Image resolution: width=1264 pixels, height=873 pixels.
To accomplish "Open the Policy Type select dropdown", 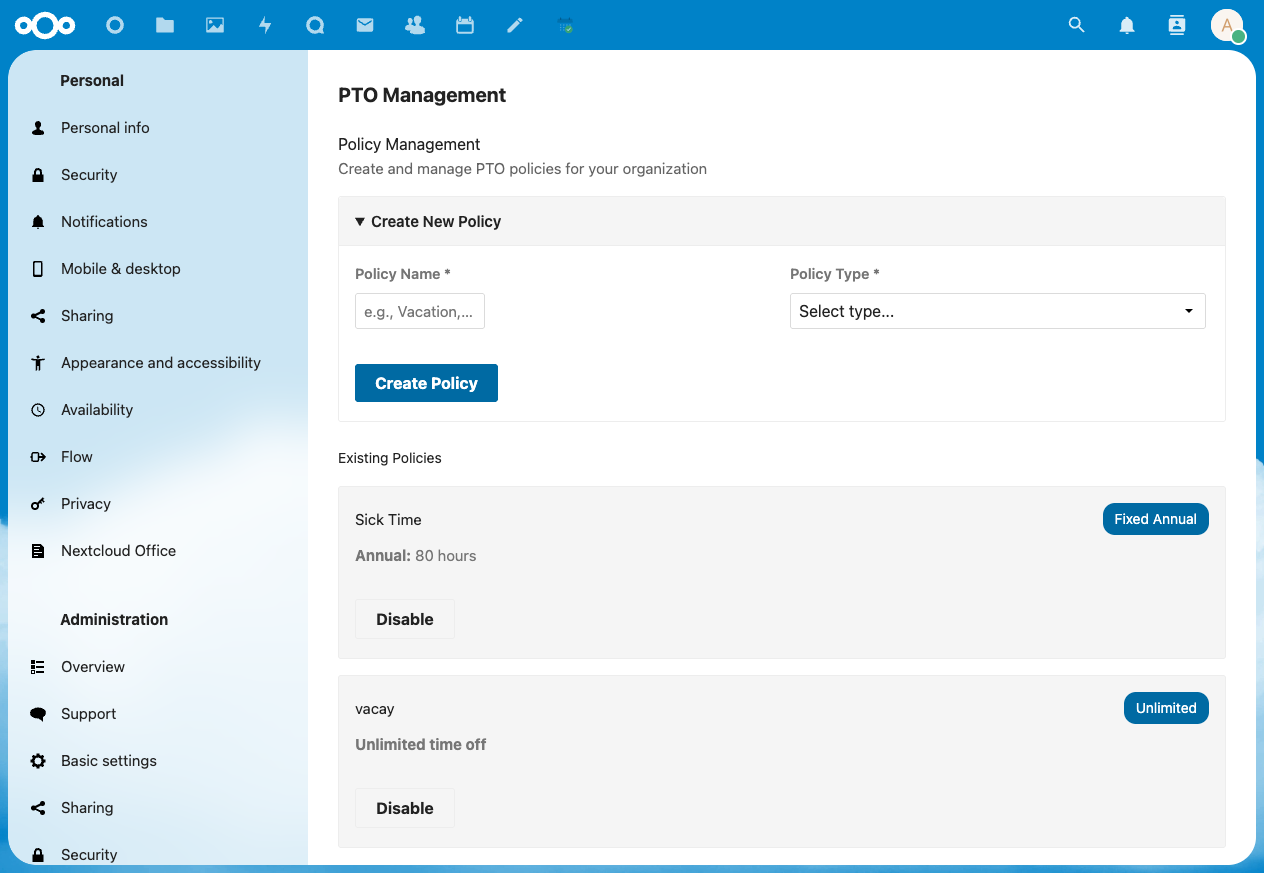I will (x=997, y=311).
